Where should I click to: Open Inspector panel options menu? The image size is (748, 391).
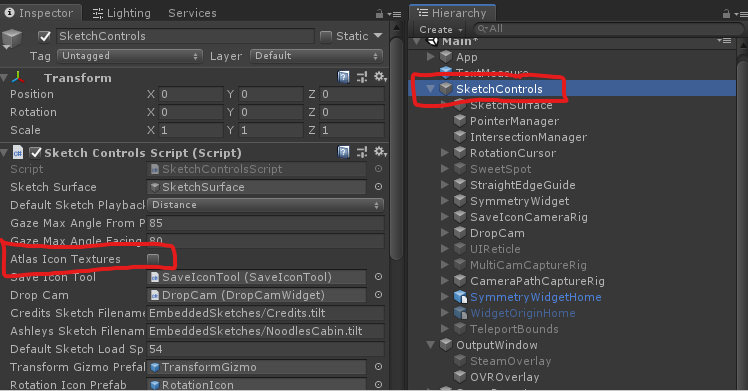pyautogui.click(x=394, y=14)
